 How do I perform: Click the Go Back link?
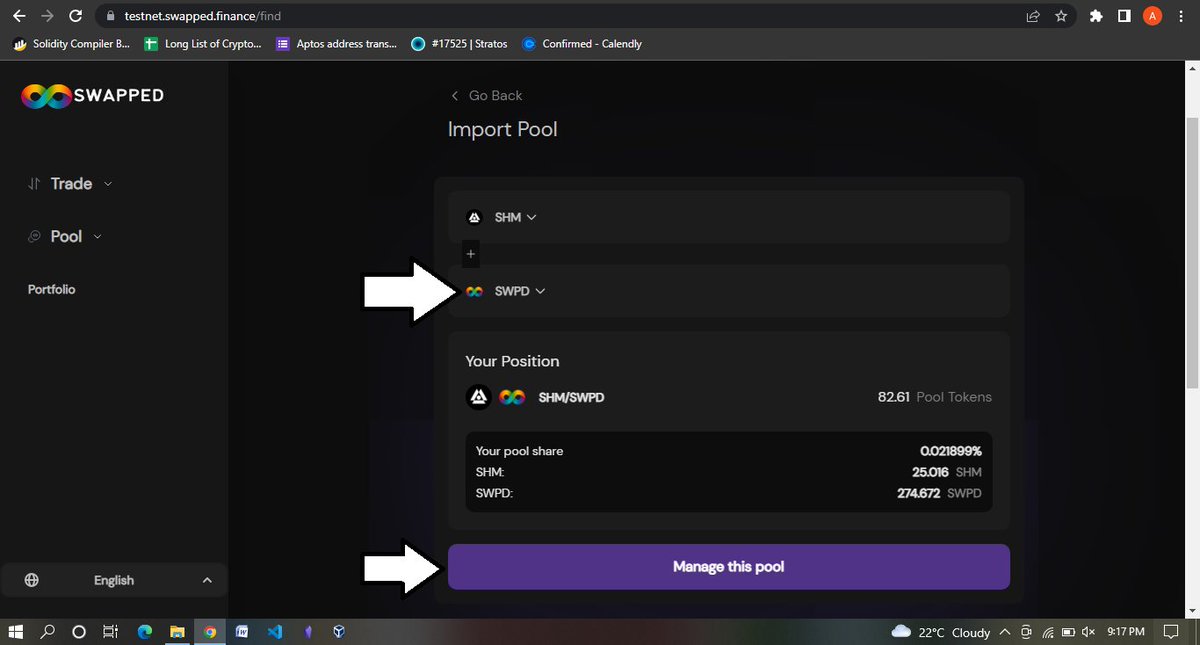coord(486,96)
